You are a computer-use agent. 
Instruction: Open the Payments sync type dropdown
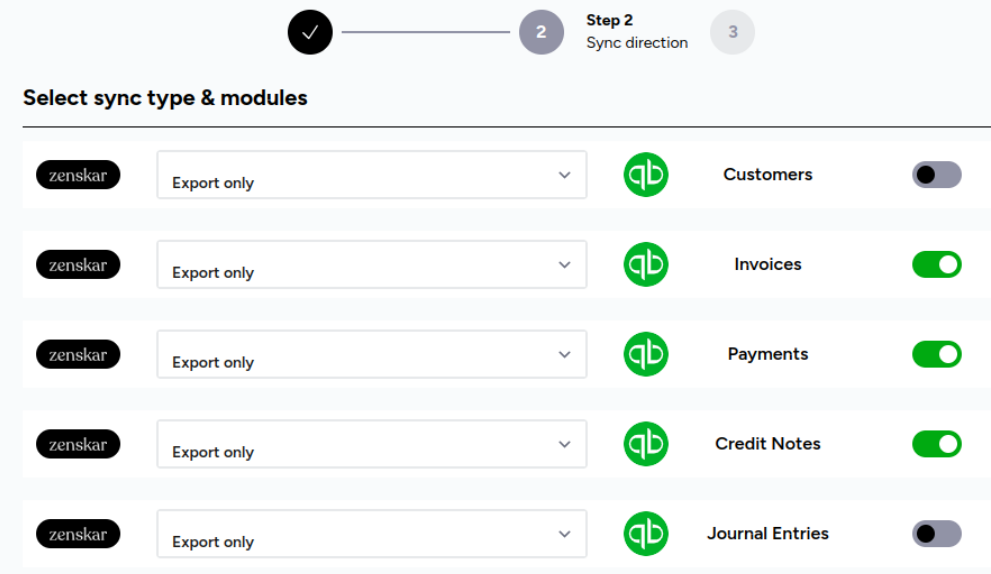point(372,354)
